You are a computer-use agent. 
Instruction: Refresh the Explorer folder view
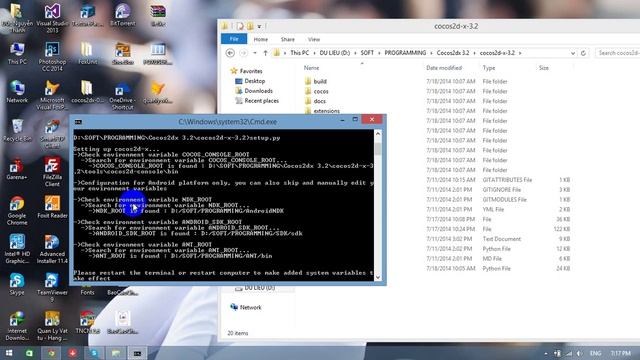(583, 53)
